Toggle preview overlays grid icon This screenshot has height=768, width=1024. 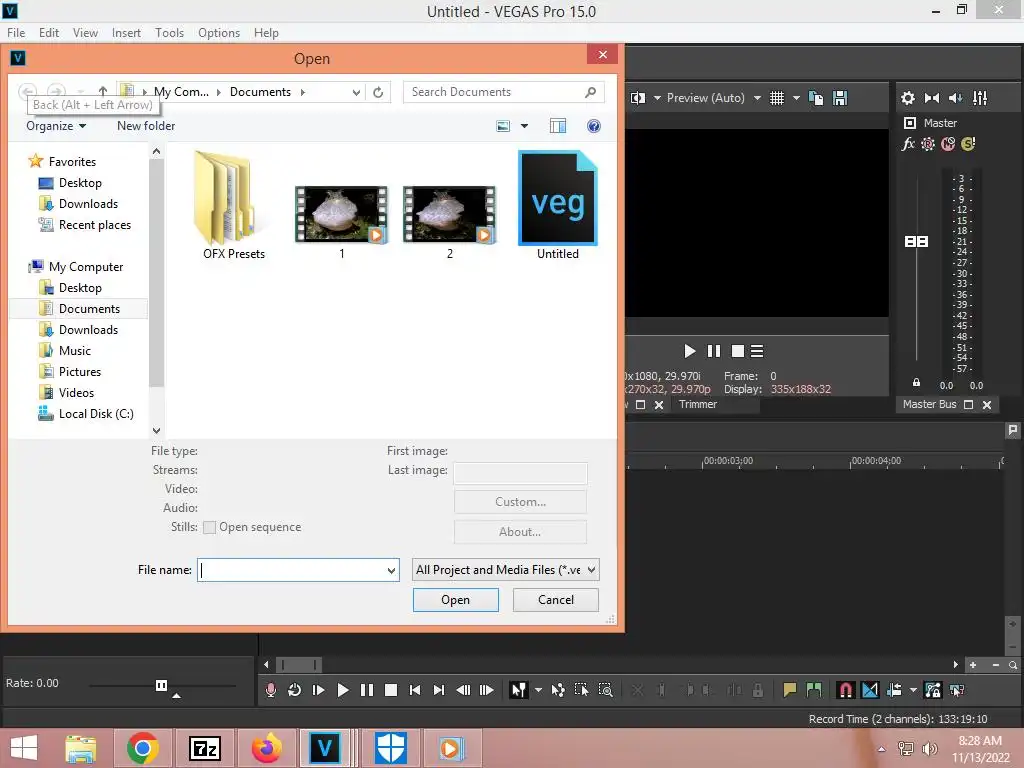[x=776, y=98]
